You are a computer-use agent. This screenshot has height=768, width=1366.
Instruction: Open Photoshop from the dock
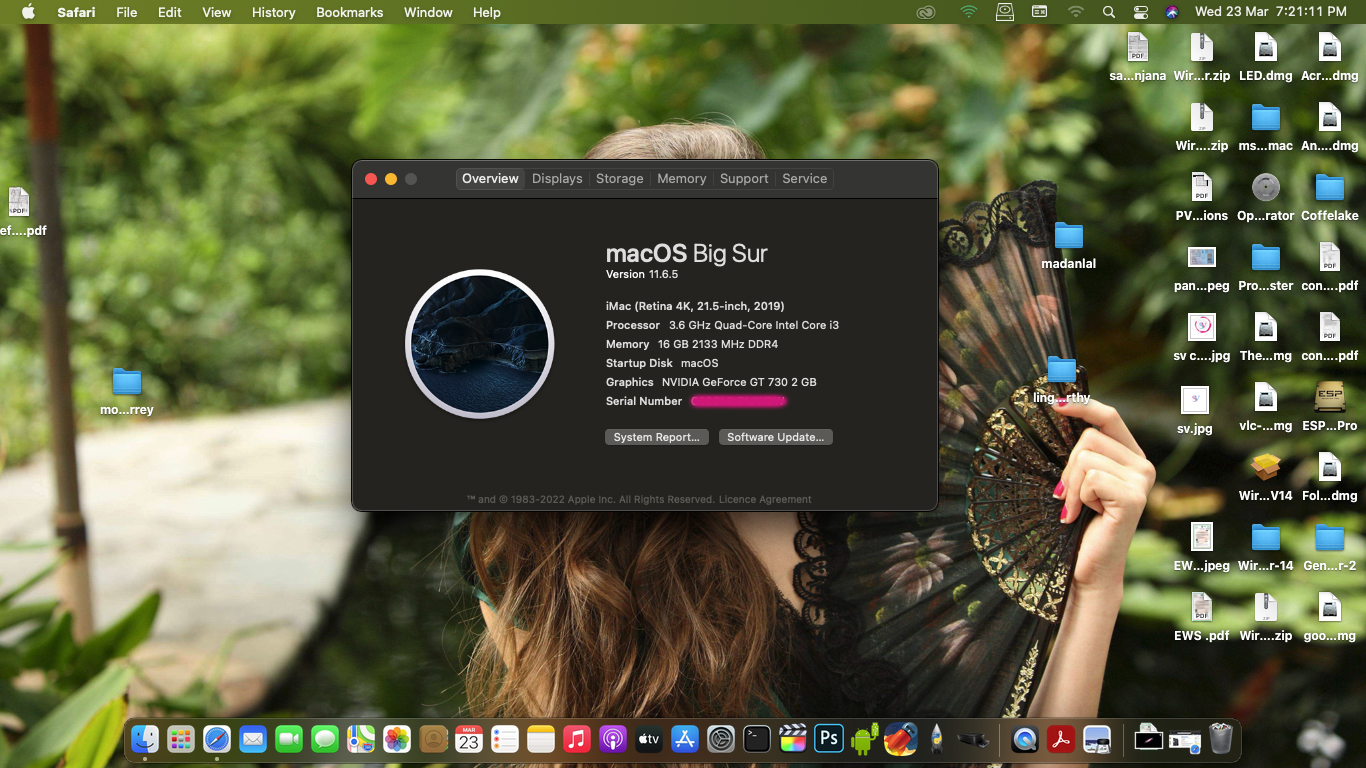point(829,739)
